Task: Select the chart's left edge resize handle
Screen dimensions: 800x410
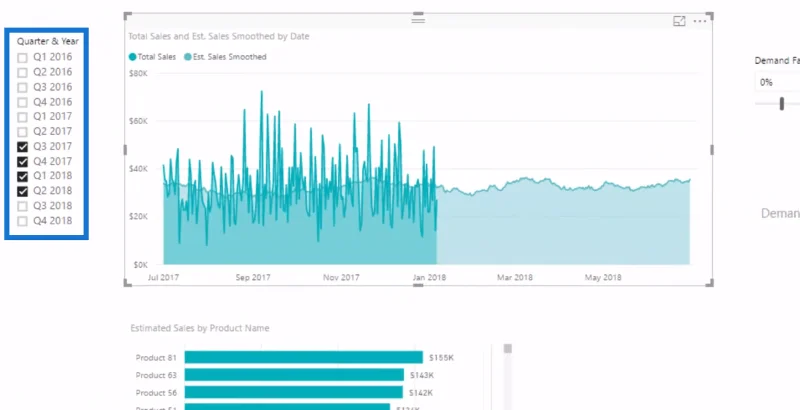Action: (x=126, y=149)
